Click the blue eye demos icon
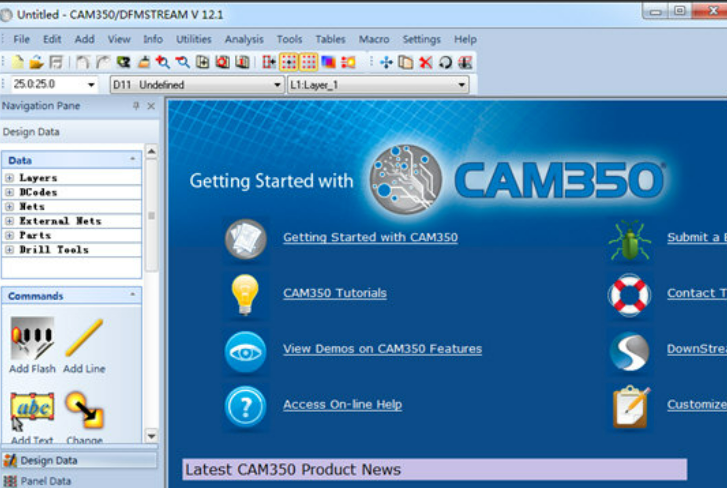The image size is (727, 488). point(246,352)
